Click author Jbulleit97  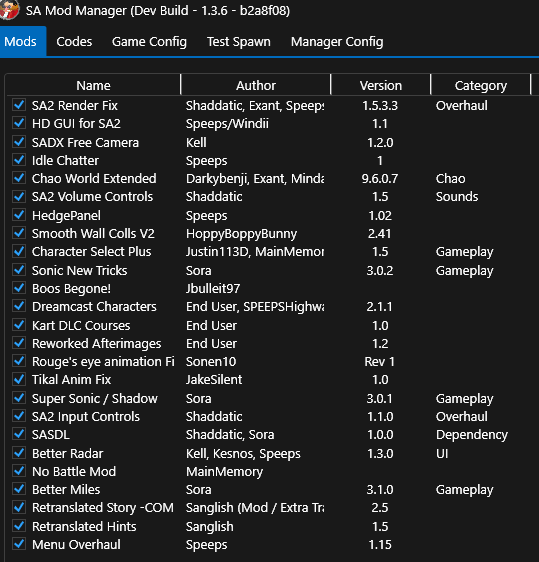point(213,289)
